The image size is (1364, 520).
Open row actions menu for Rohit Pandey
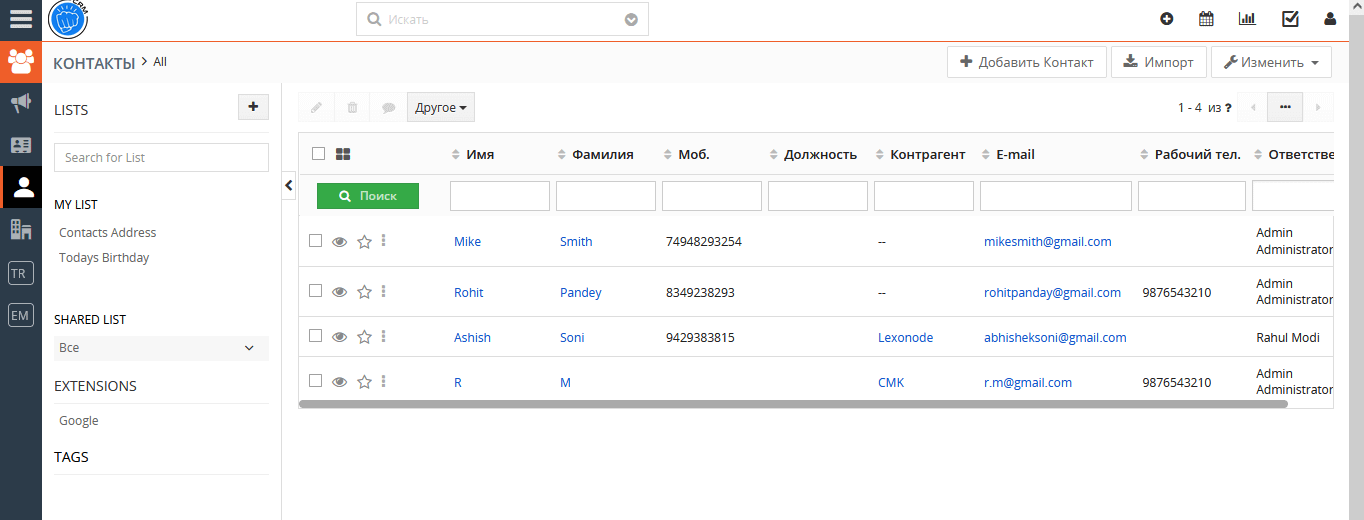[384, 291]
